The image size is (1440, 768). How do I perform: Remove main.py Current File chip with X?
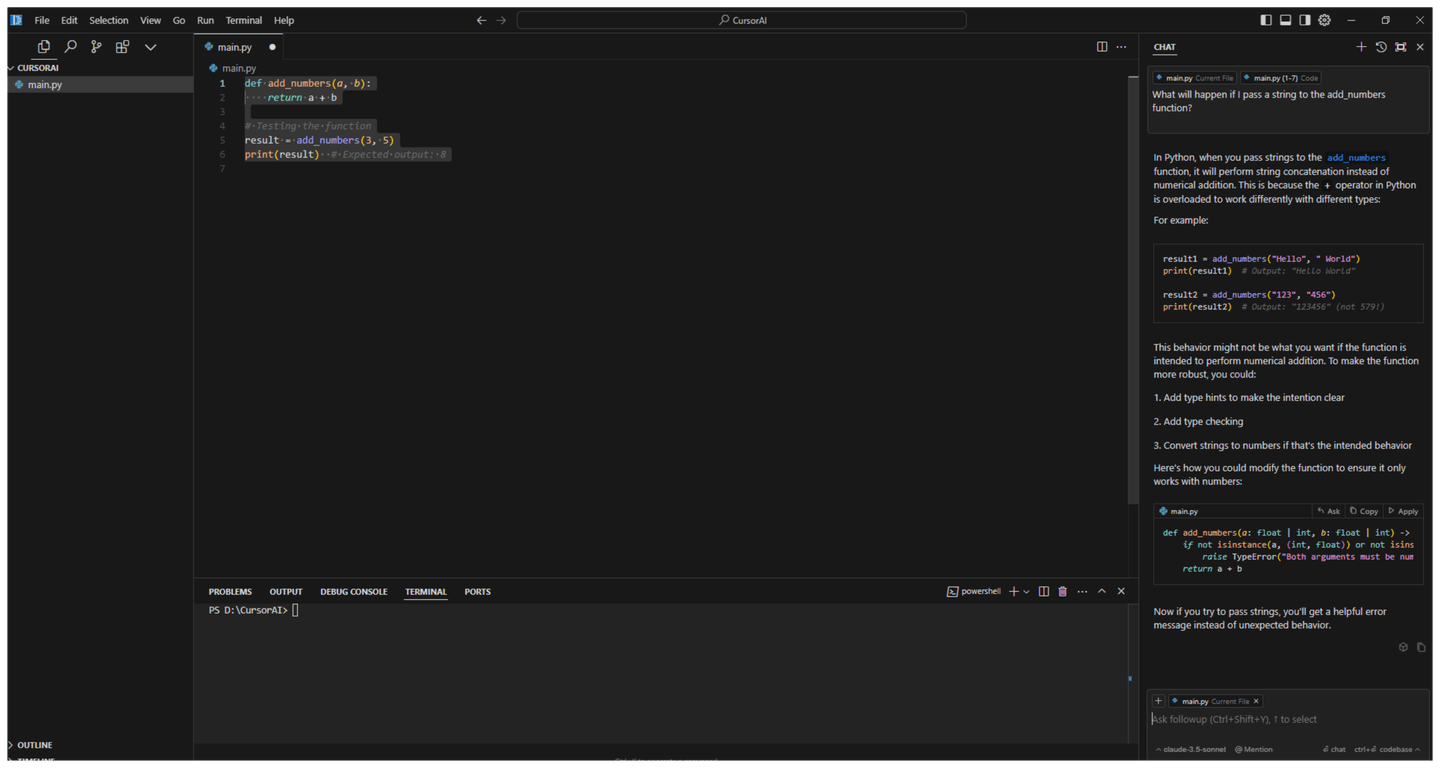pyautogui.click(x=1256, y=701)
